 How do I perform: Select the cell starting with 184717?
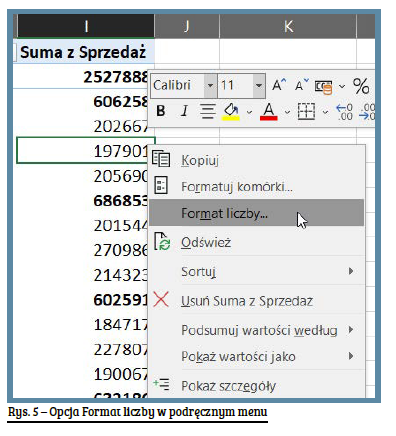click(81, 324)
